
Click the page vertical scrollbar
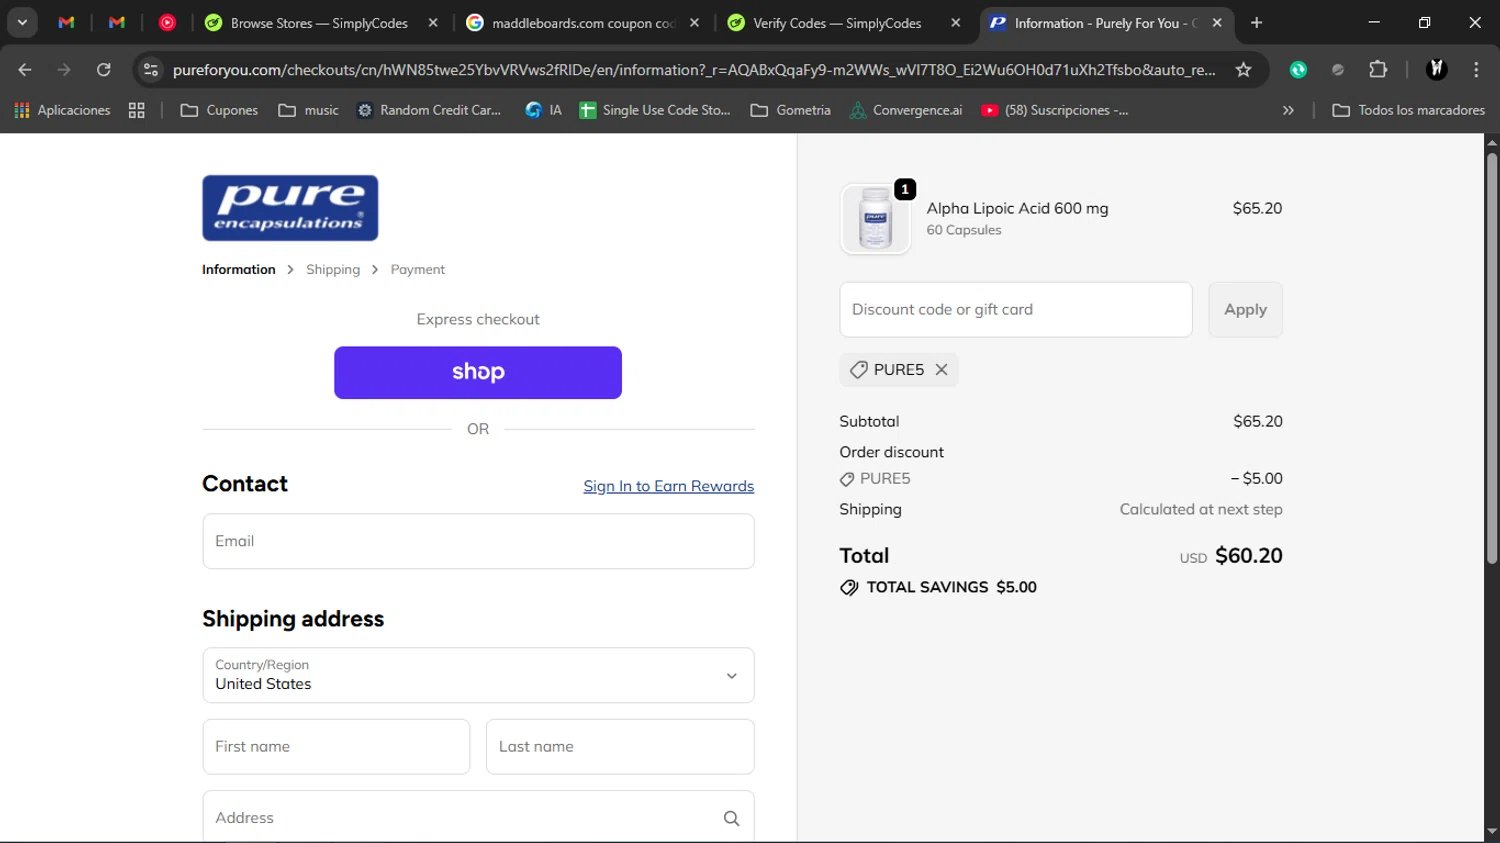1491,357
